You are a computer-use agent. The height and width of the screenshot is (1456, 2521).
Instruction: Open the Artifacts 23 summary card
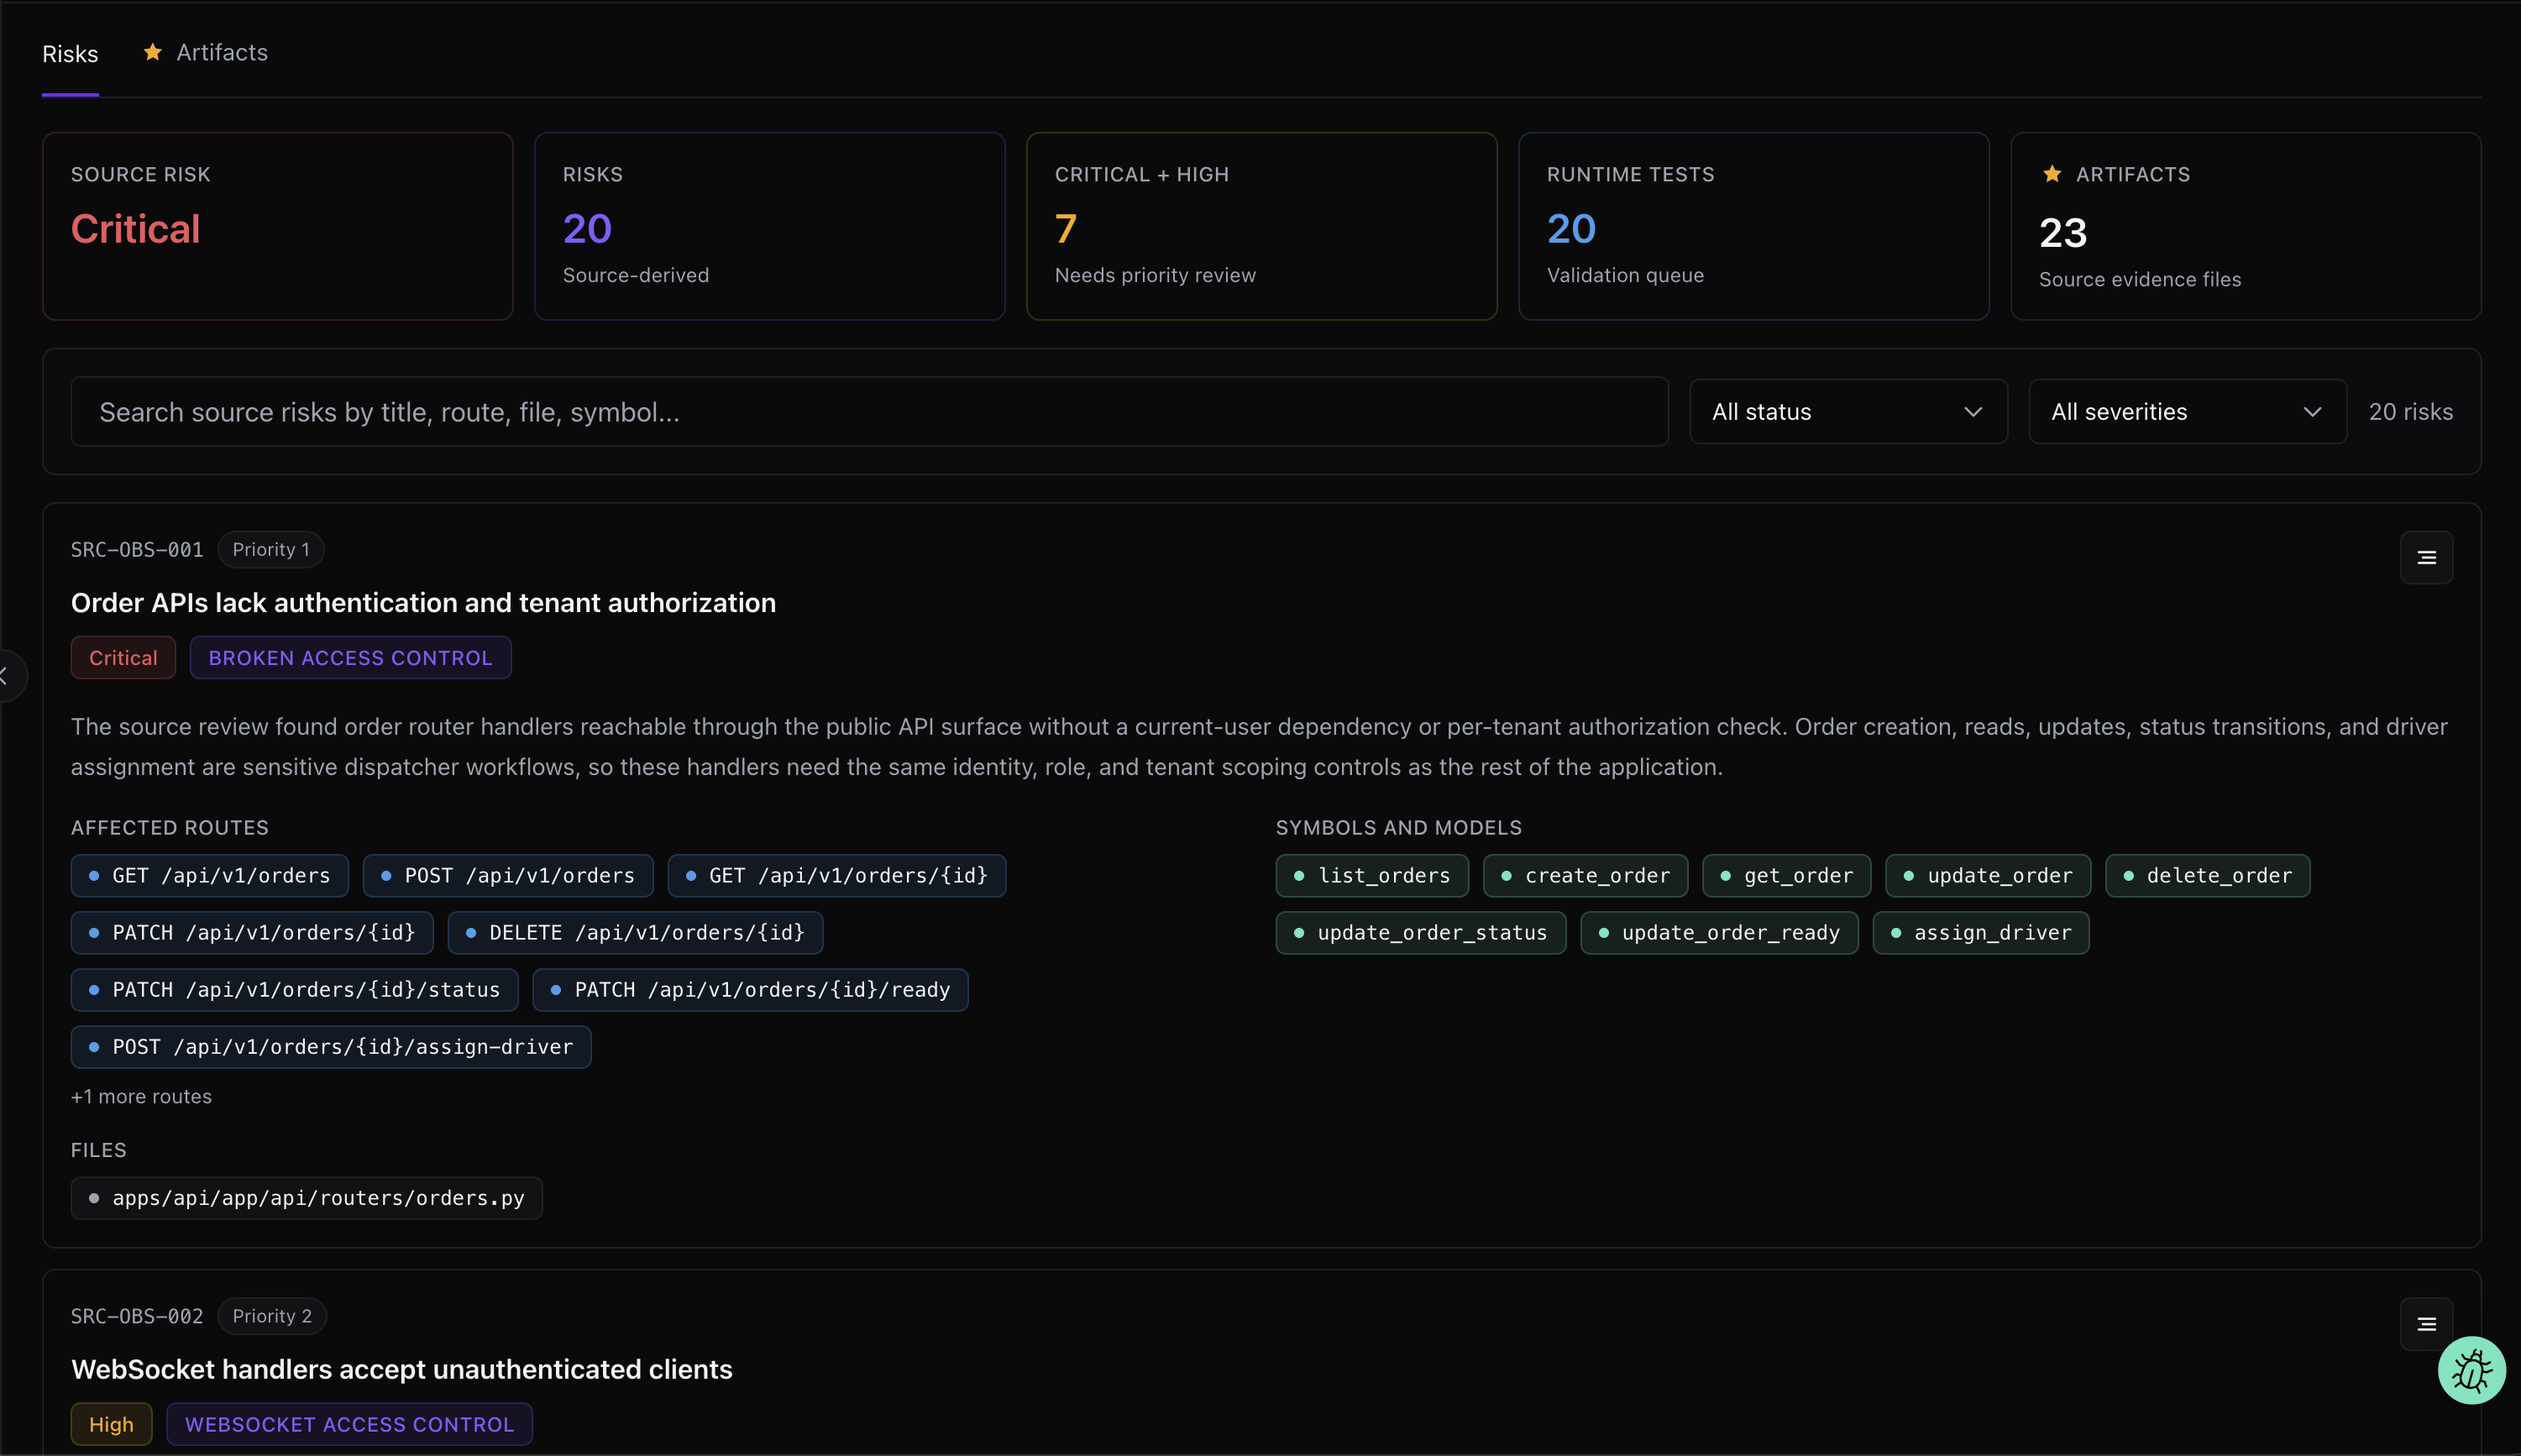(2246, 226)
